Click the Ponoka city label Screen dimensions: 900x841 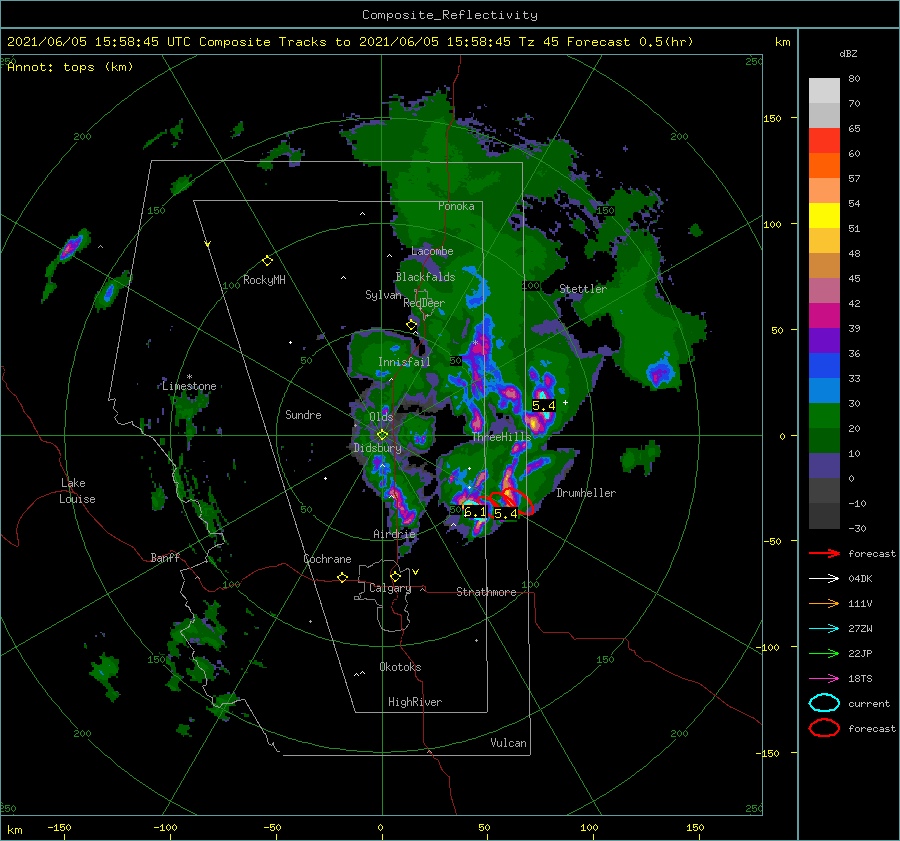pyautogui.click(x=456, y=207)
